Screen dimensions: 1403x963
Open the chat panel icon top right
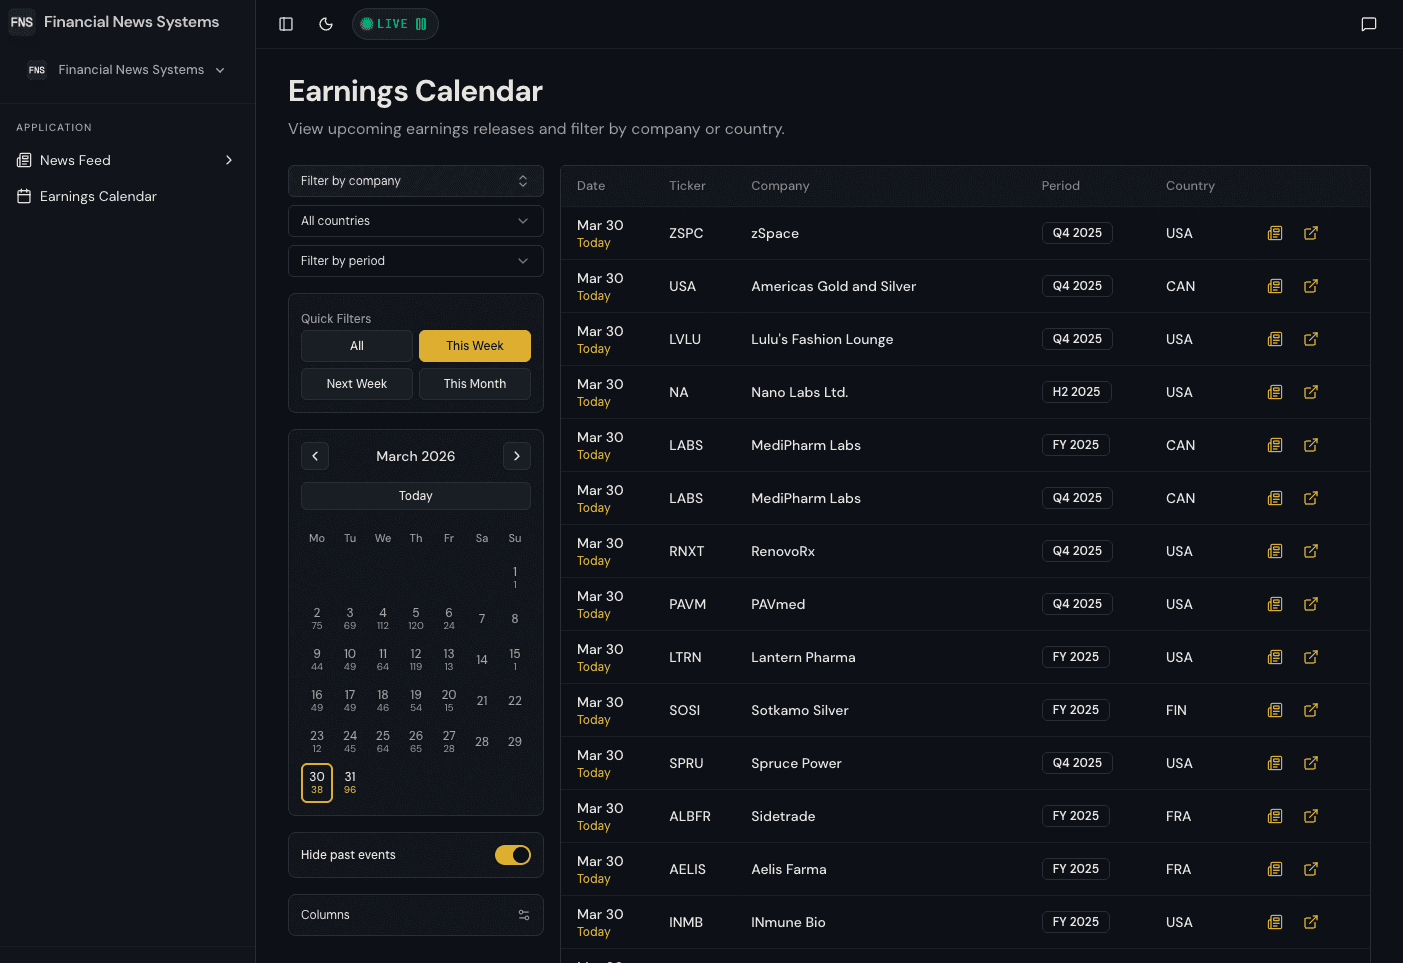coord(1368,24)
